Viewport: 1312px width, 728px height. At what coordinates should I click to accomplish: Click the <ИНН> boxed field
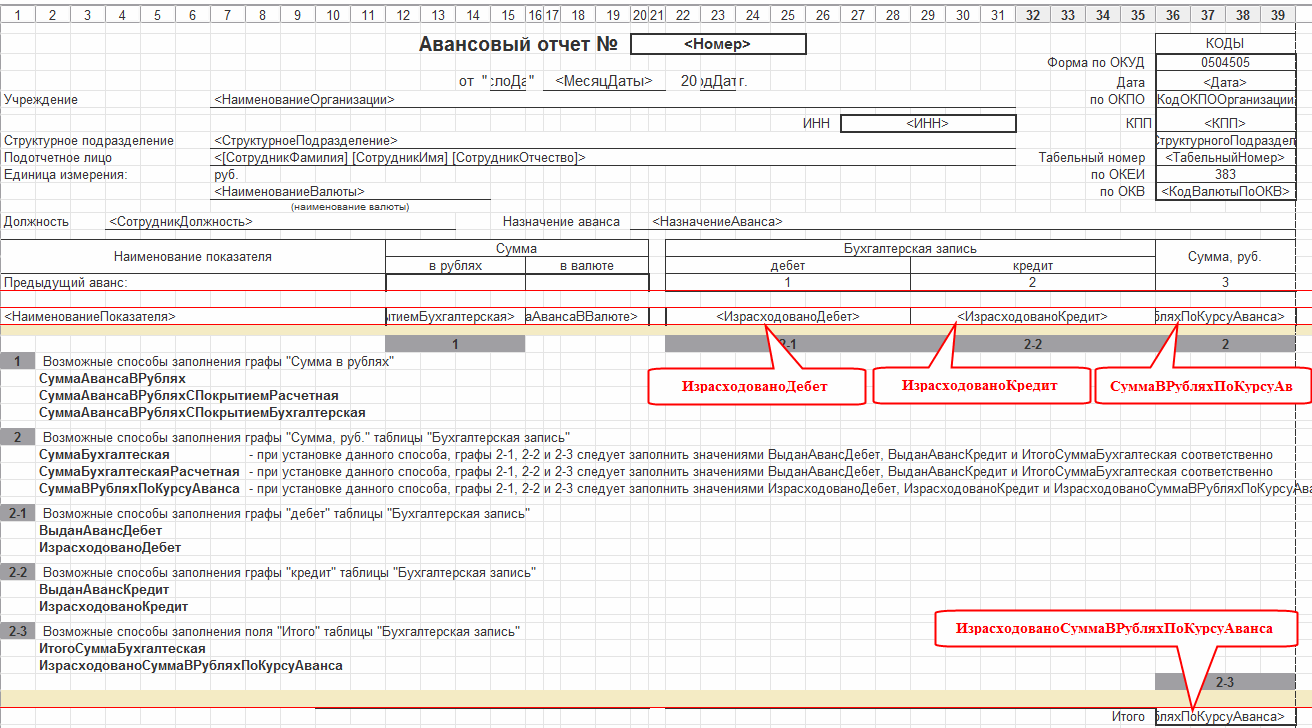tap(928, 123)
